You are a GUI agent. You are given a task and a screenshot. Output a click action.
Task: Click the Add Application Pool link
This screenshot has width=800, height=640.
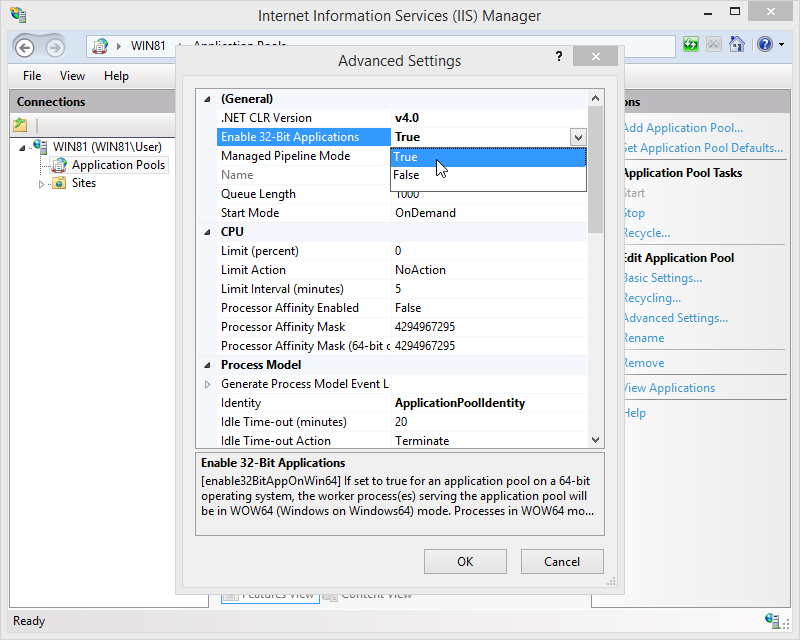tap(683, 128)
